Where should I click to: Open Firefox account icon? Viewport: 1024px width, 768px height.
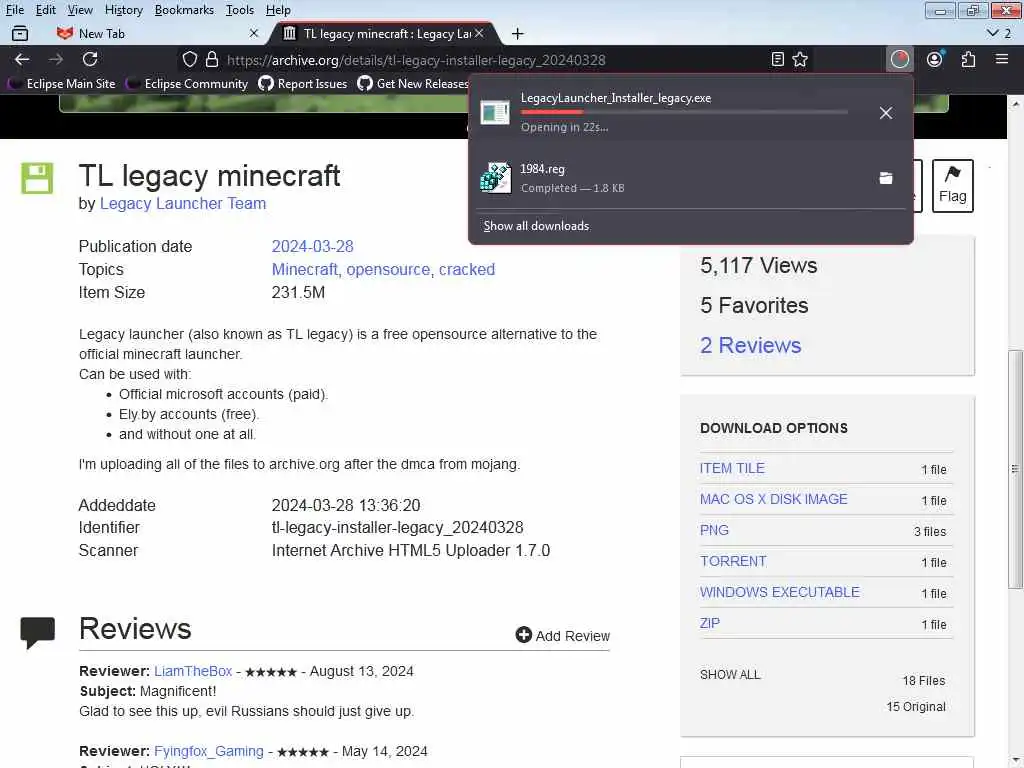(x=935, y=59)
